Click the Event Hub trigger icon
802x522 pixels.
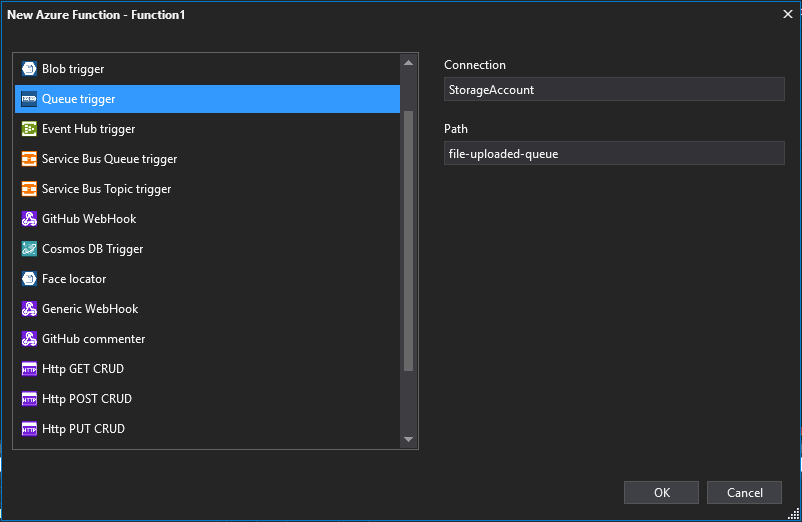pyautogui.click(x=29, y=129)
